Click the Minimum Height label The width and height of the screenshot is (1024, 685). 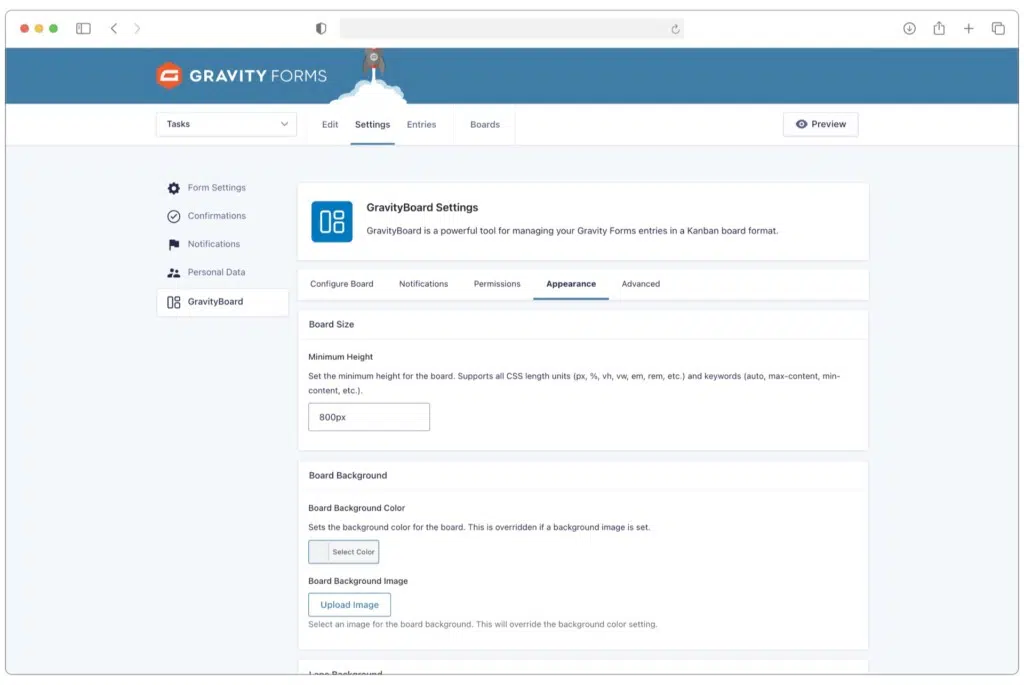tap(340, 357)
